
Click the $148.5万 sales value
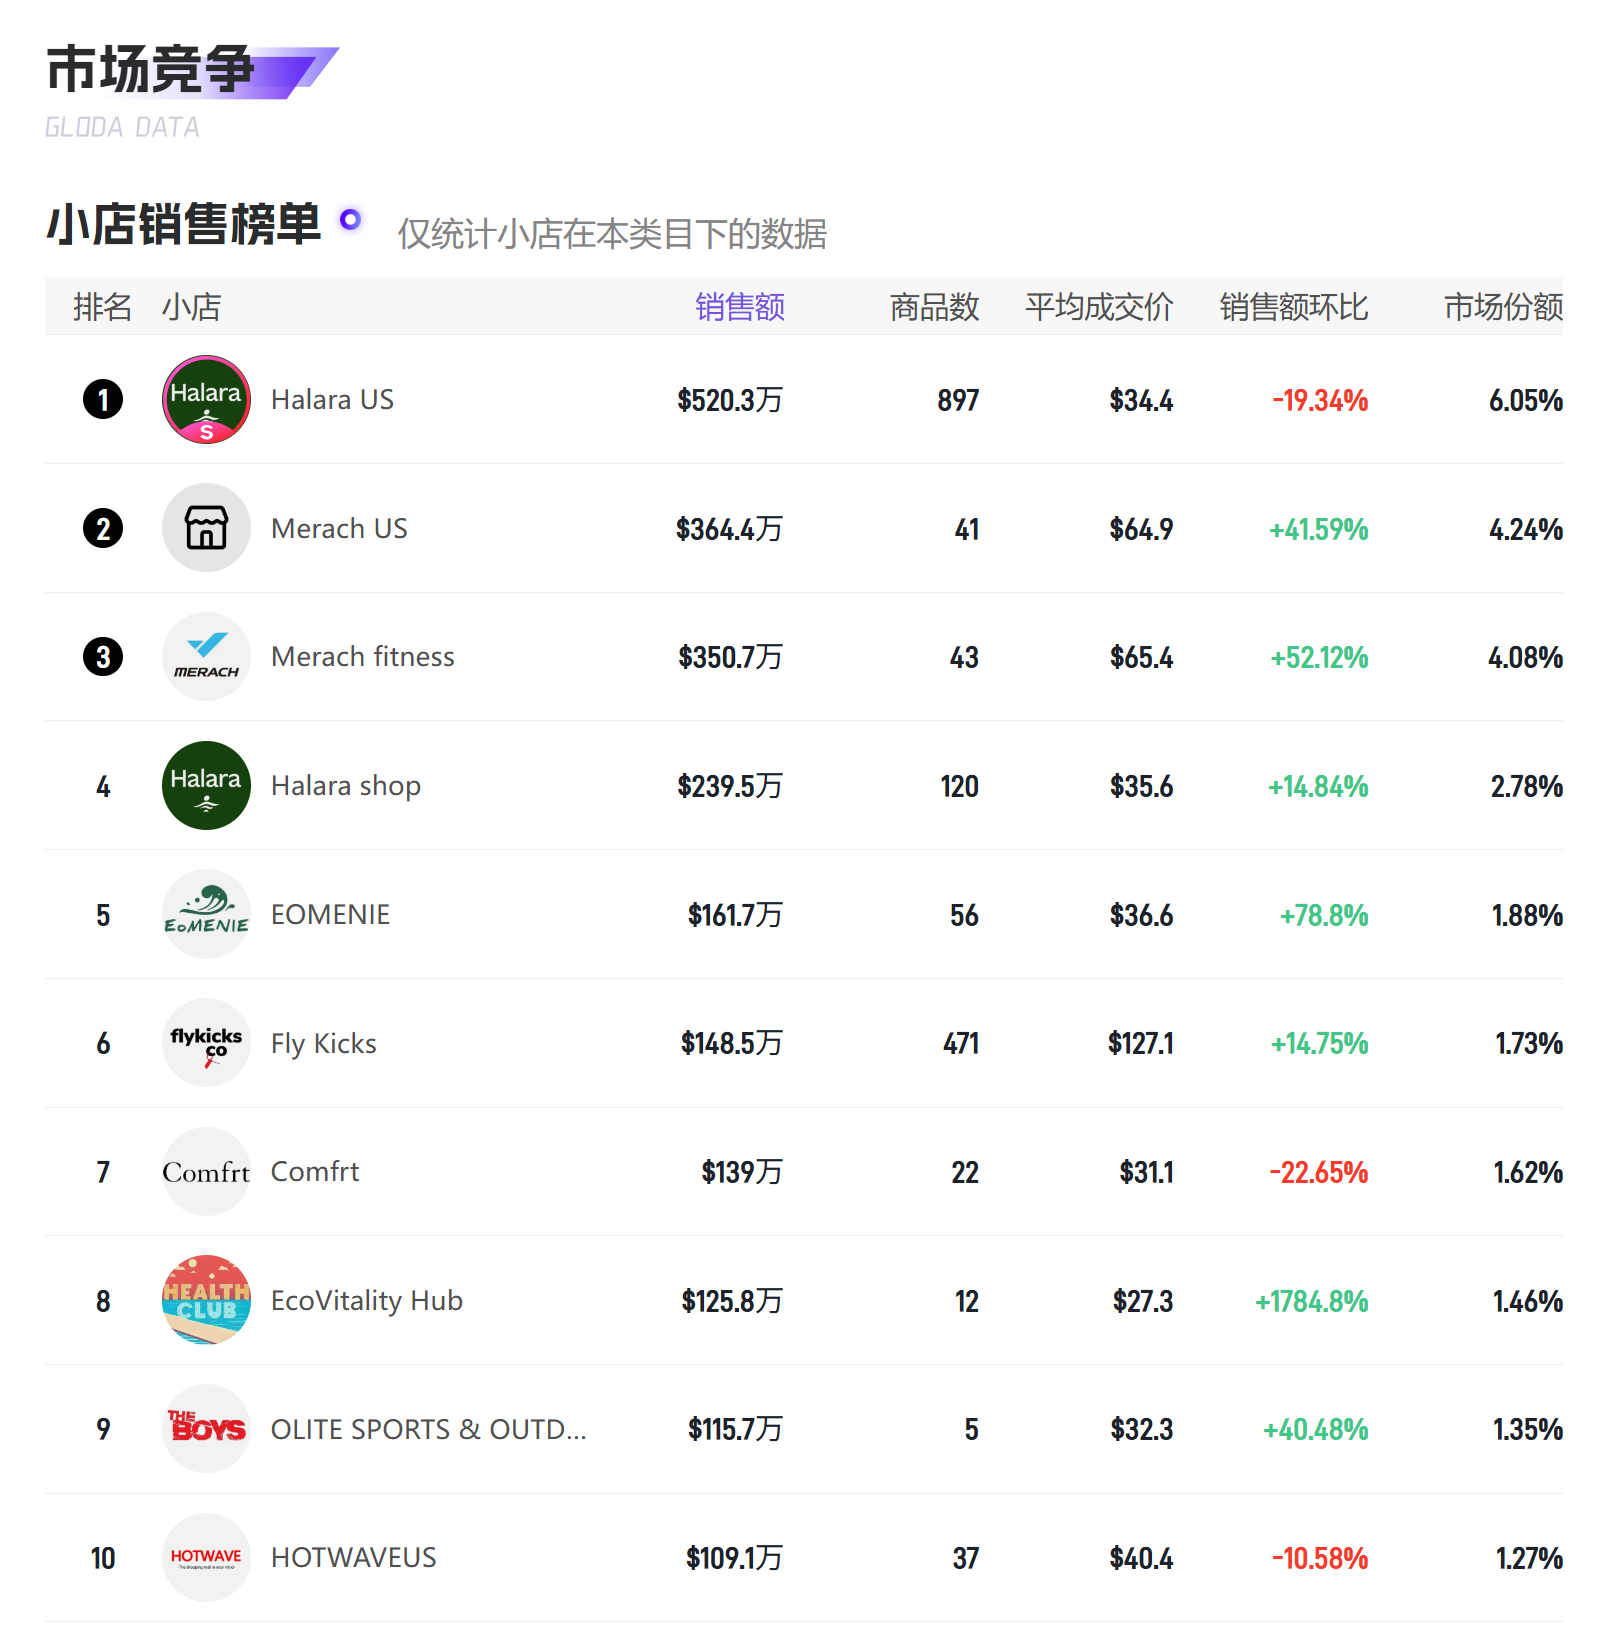point(732,1043)
